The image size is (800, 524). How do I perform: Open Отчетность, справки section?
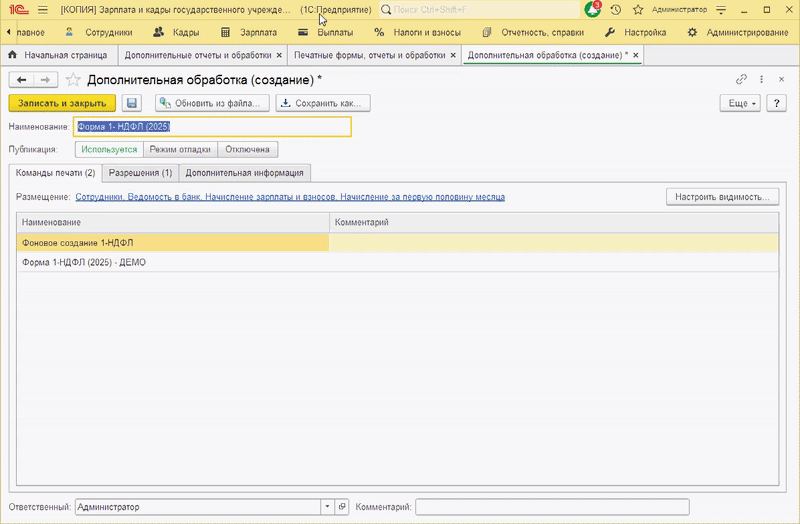(x=533, y=32)
